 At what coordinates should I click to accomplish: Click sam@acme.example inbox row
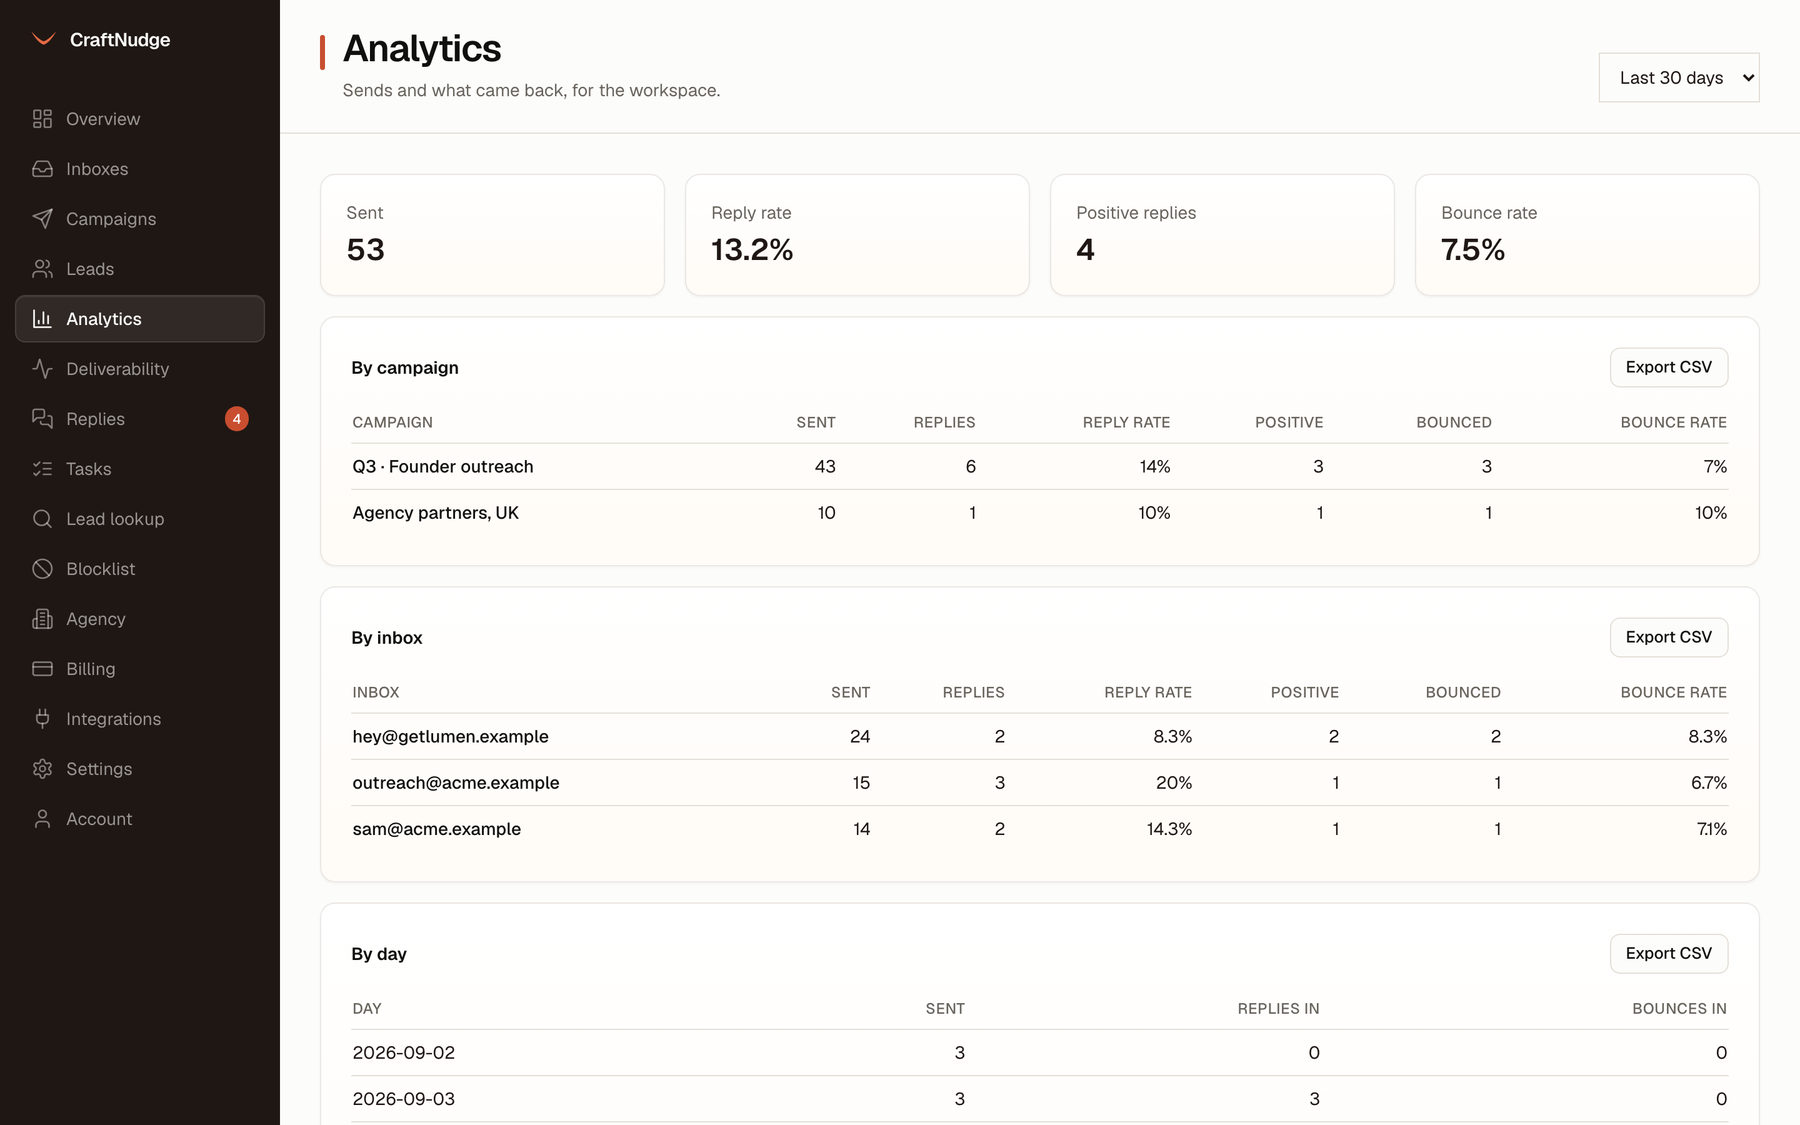pyautogui.click(x=1040, y=829)
